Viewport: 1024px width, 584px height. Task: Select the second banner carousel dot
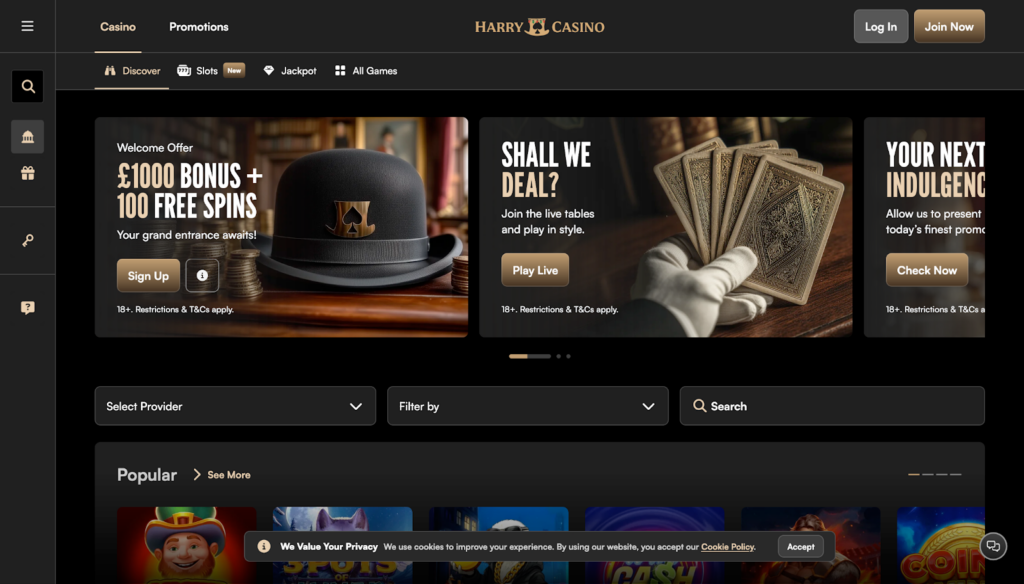558,356
